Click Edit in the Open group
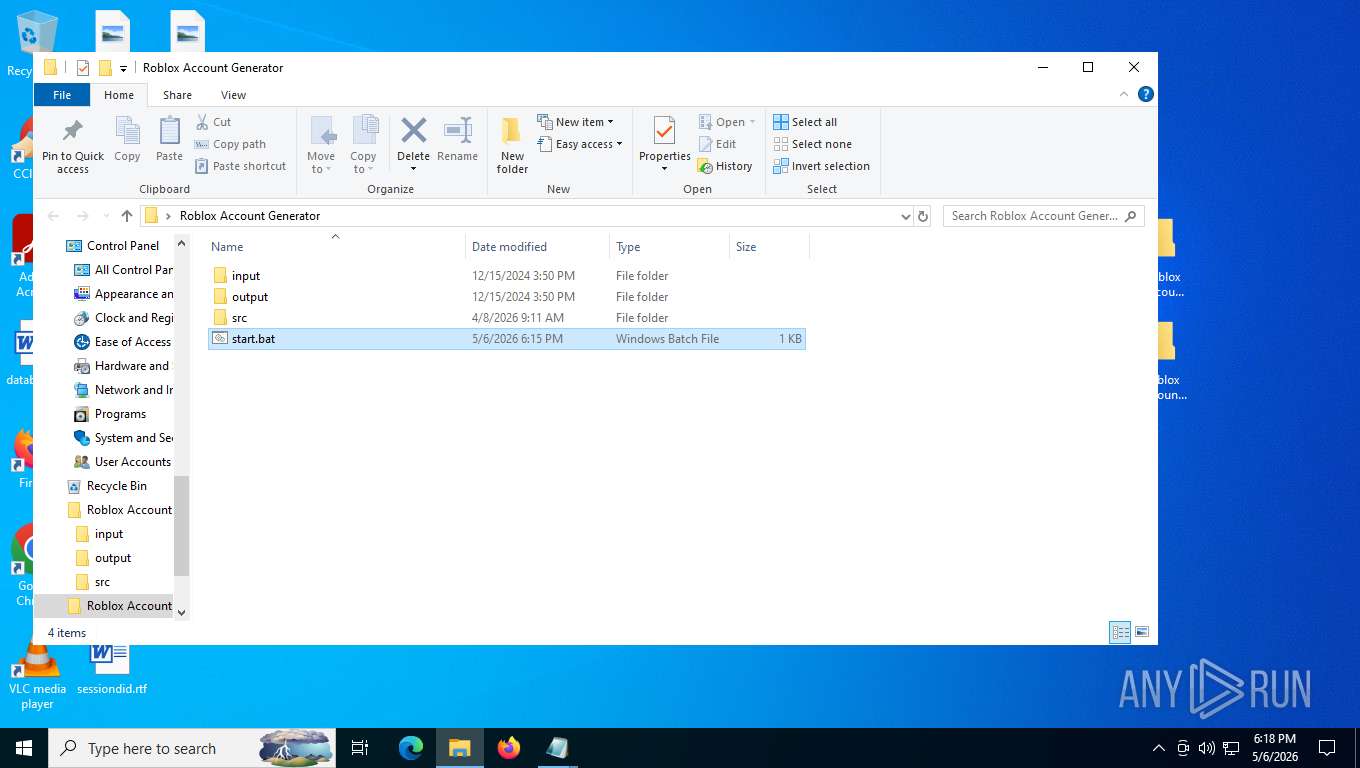Image resolution: width=1360 pixels, height=768 pixels. [x=717, y=144]
